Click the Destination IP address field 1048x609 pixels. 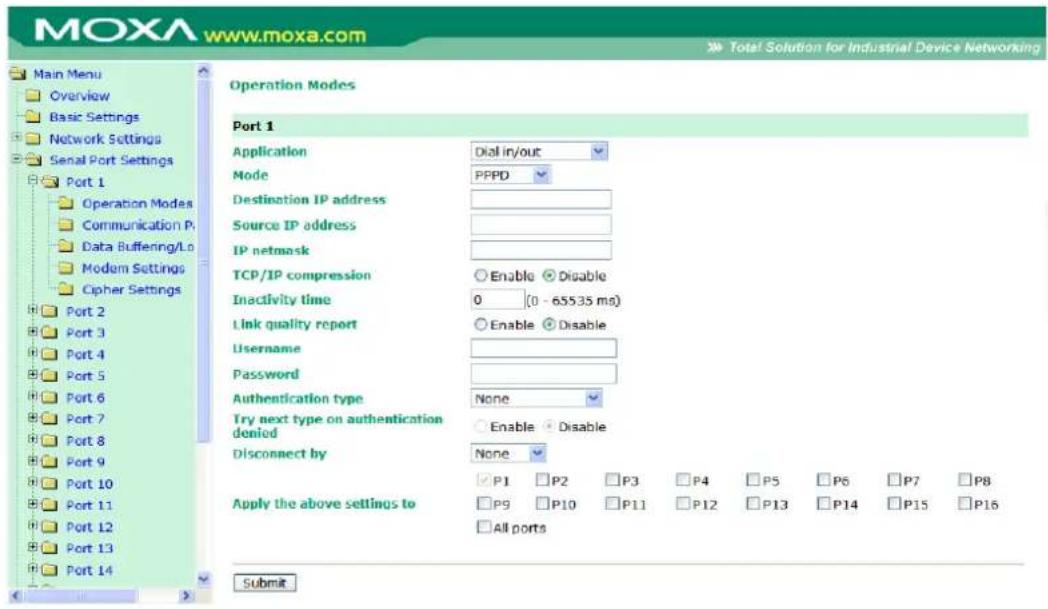coord(541,199)
